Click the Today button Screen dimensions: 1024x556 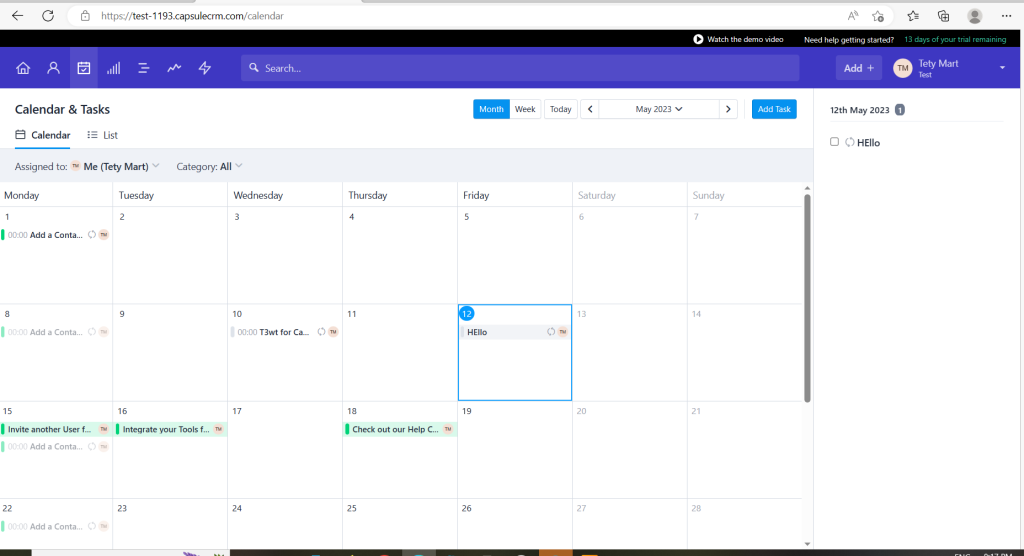[560, 109]
